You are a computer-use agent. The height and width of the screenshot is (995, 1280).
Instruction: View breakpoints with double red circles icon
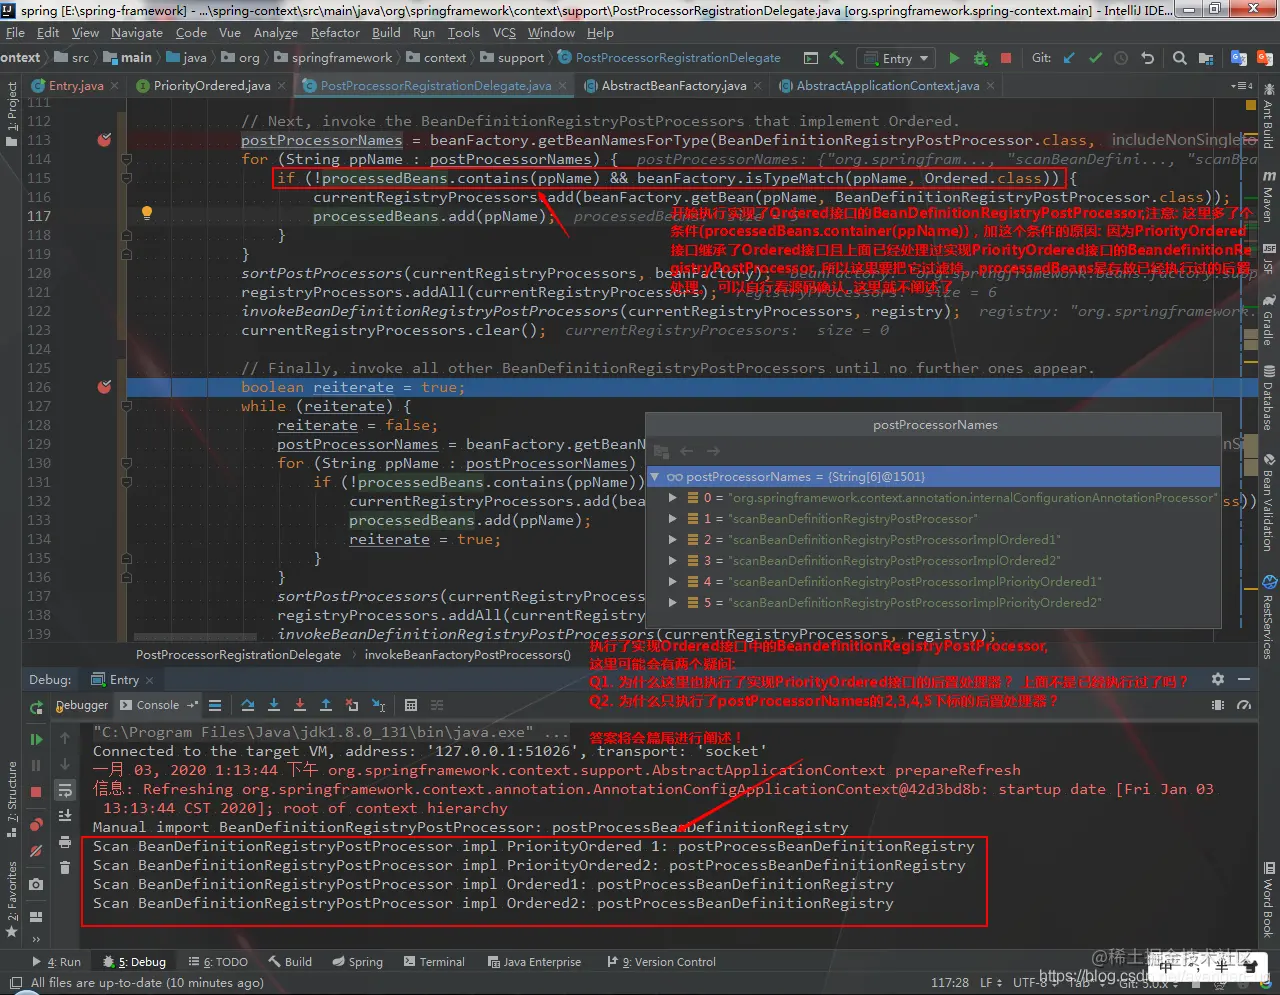pyautogui.click(x=36, y=825)
